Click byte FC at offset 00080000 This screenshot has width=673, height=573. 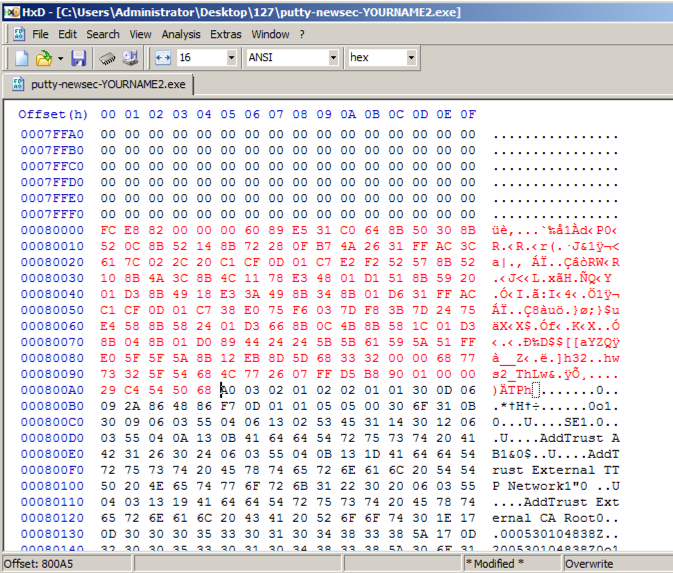(108, 230)
